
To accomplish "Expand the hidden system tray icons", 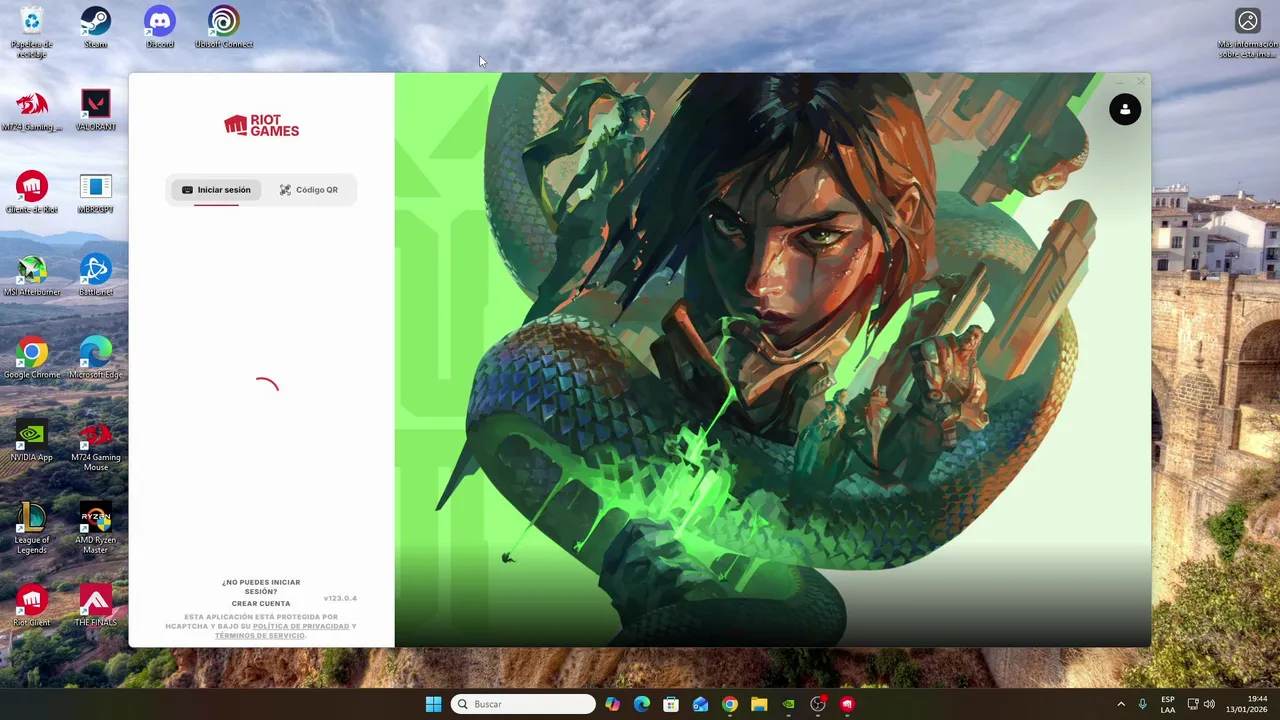I will pos(1120,704).
